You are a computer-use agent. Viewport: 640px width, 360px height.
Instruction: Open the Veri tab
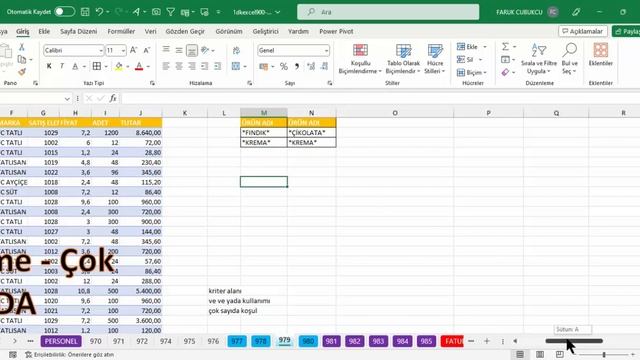point(151,31)
